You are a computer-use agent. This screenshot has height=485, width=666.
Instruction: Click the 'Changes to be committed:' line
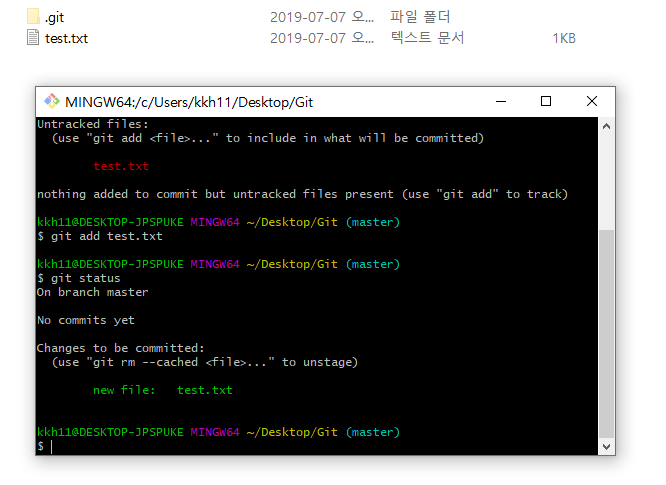click(121, 348)
